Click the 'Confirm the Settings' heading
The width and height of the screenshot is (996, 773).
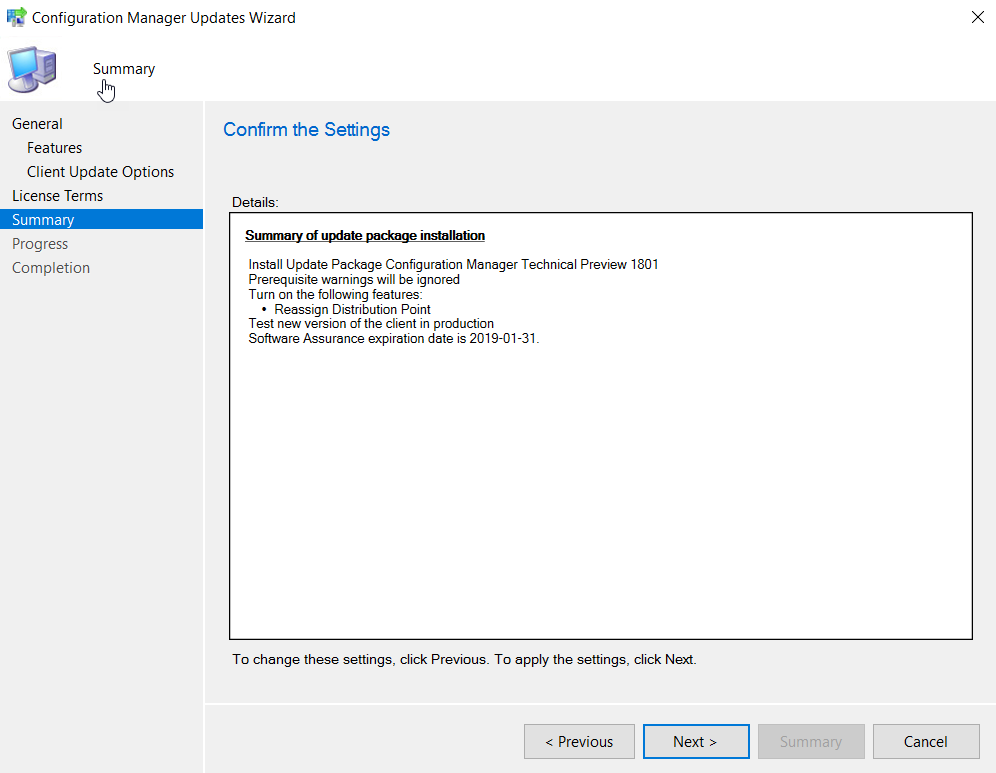(x=306, y=130)
